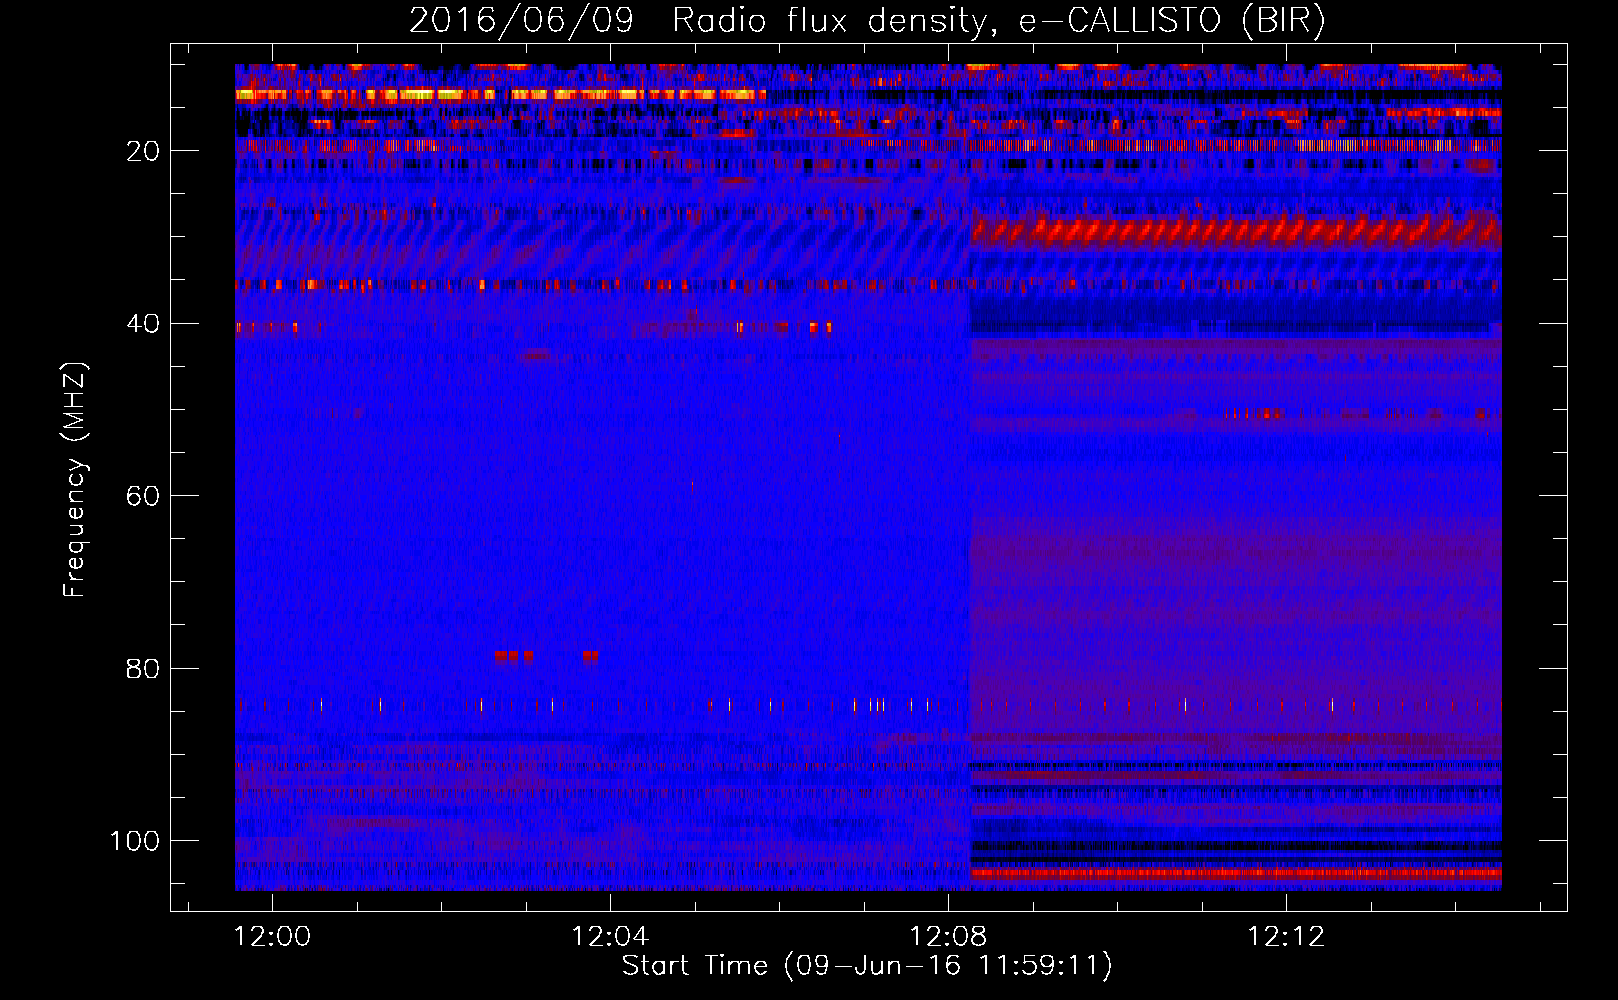1618x1000 pixels.
Task: Click the 80 frequency tick label
Action: coord(143,668)
